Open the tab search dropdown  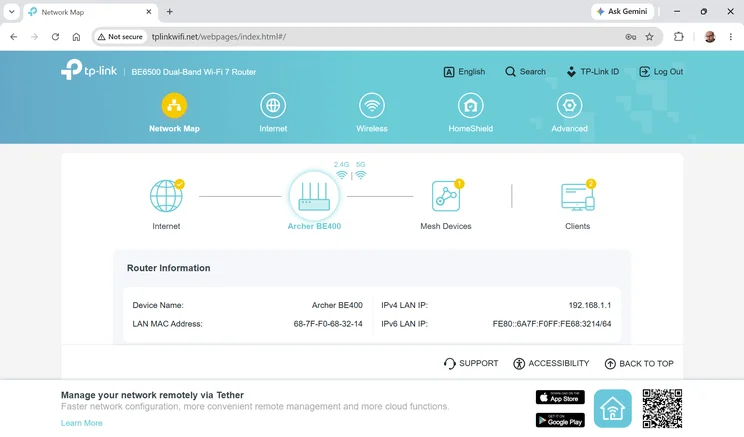(11, 12)
